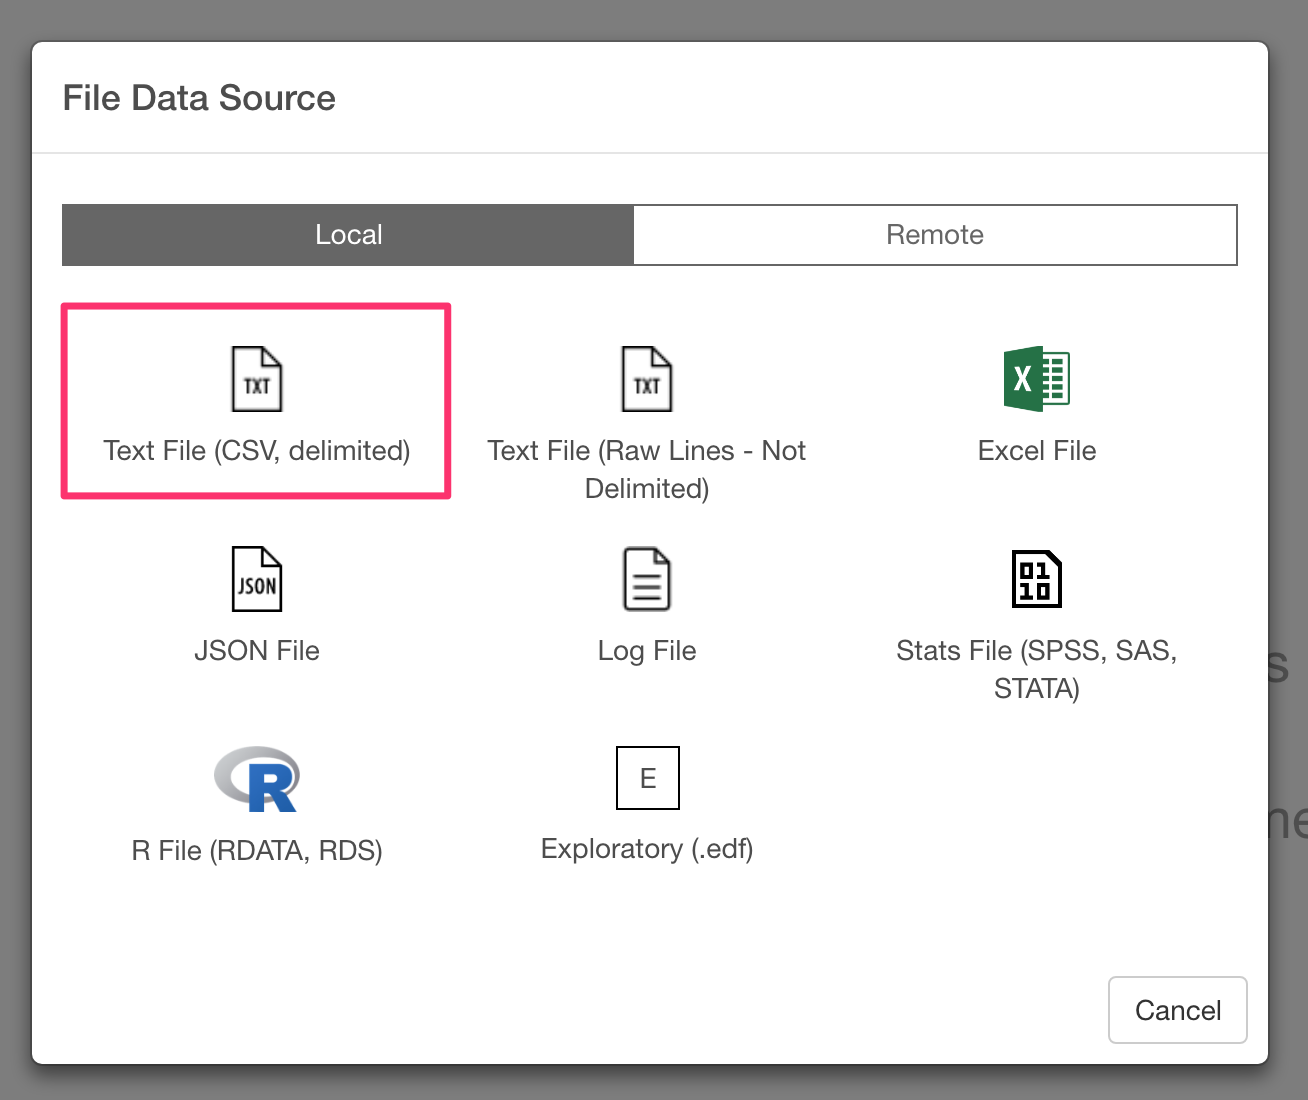Select the binary Stats File icon
This screenshot has height=1100, width=1308.
click(x=1037, y=579)
